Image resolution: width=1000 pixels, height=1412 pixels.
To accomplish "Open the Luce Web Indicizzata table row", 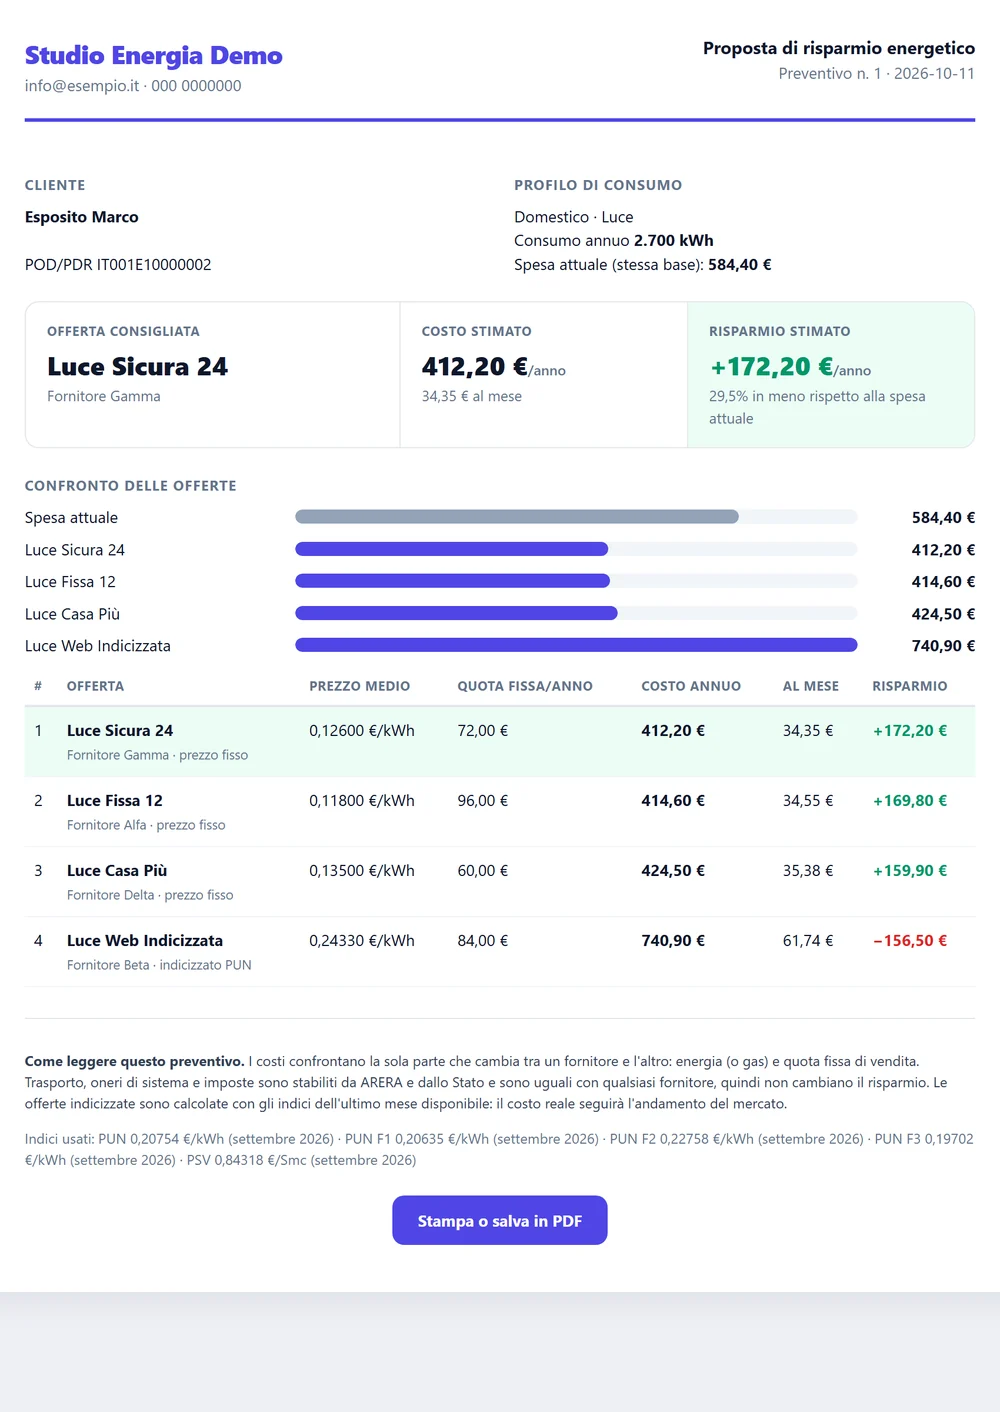I will [x=500, y=952].
